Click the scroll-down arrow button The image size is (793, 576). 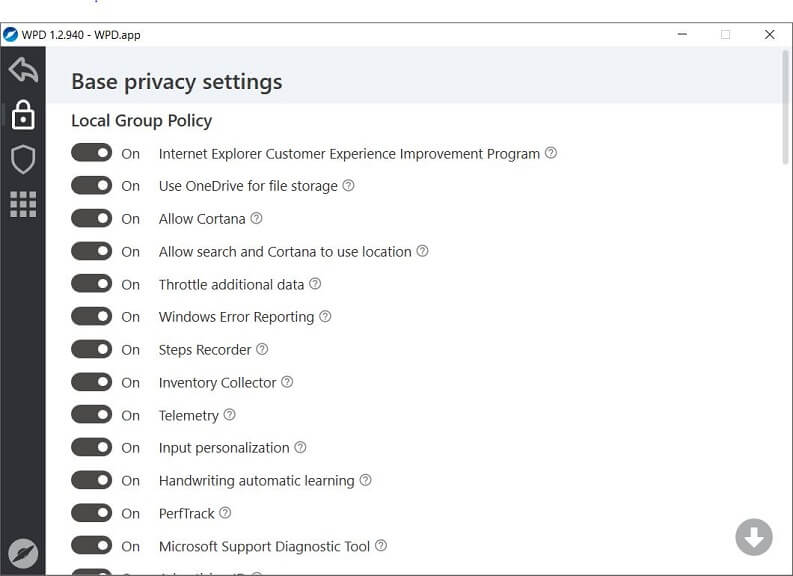click(x=754, y=537)
